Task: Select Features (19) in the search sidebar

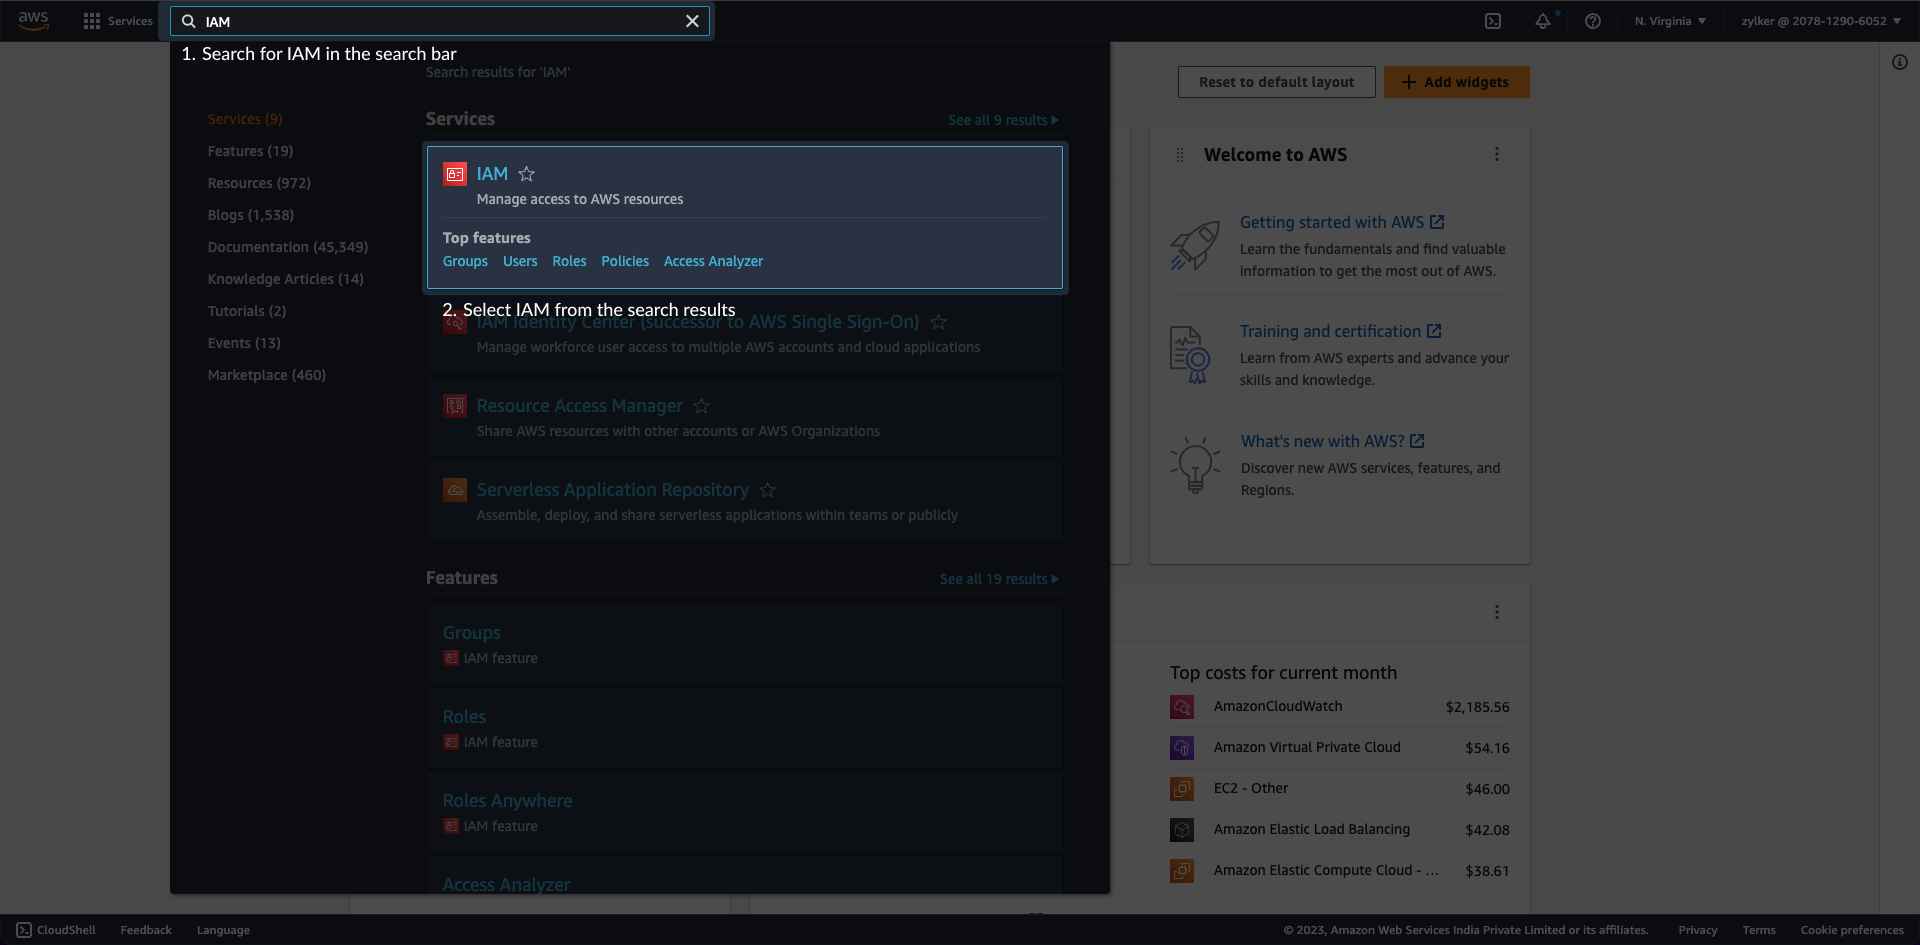Action: tap(250, 150)
